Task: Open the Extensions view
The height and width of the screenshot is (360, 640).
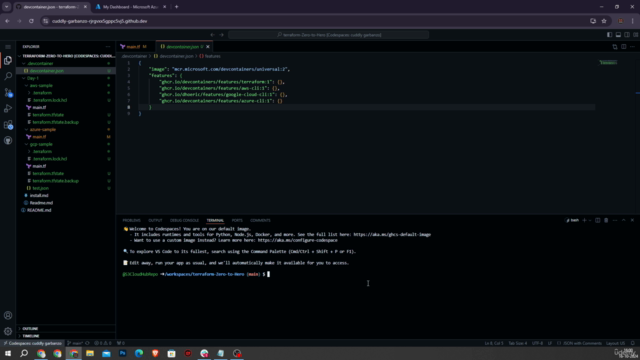Action: point(8,124)
